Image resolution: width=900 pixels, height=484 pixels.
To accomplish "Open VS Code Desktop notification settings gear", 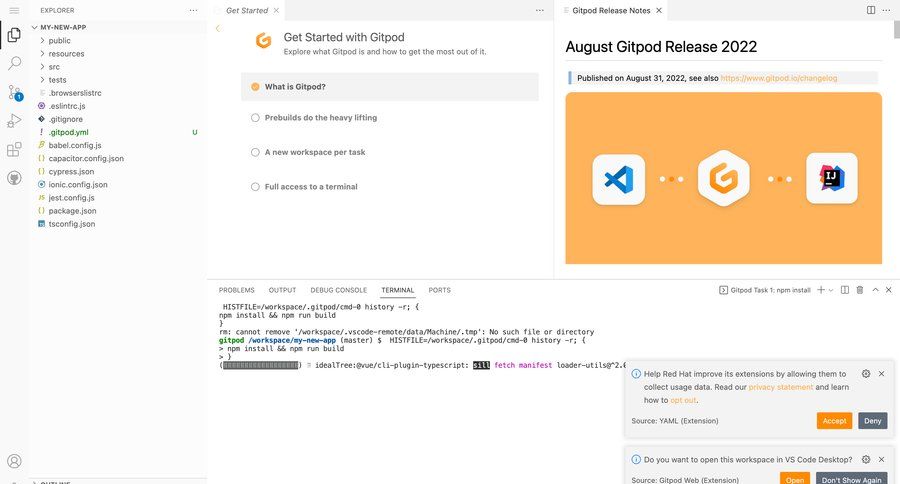I will pos(866,459).
